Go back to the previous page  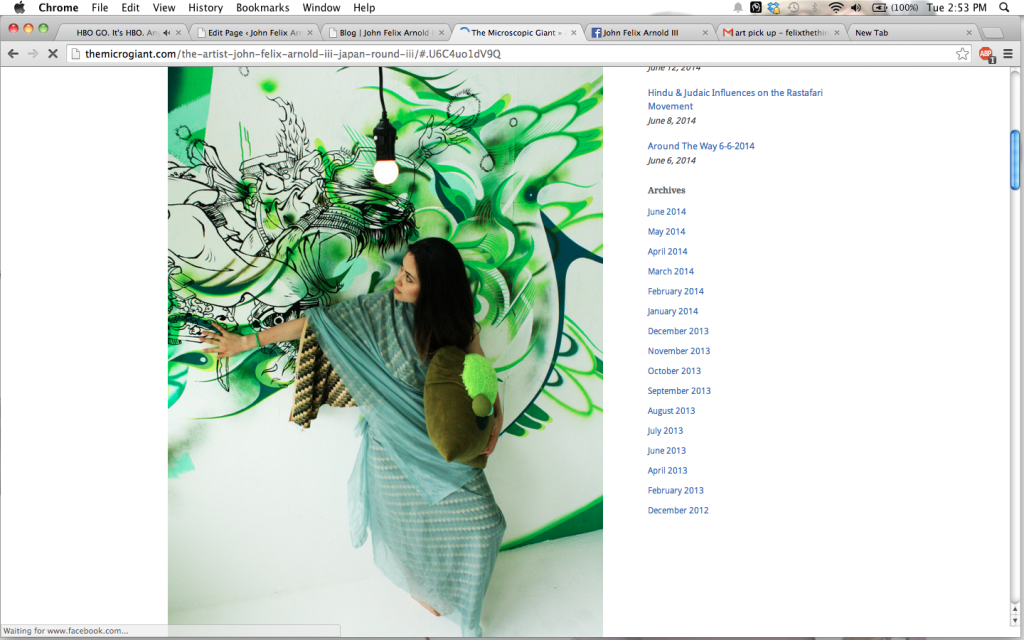coord(13,54)
